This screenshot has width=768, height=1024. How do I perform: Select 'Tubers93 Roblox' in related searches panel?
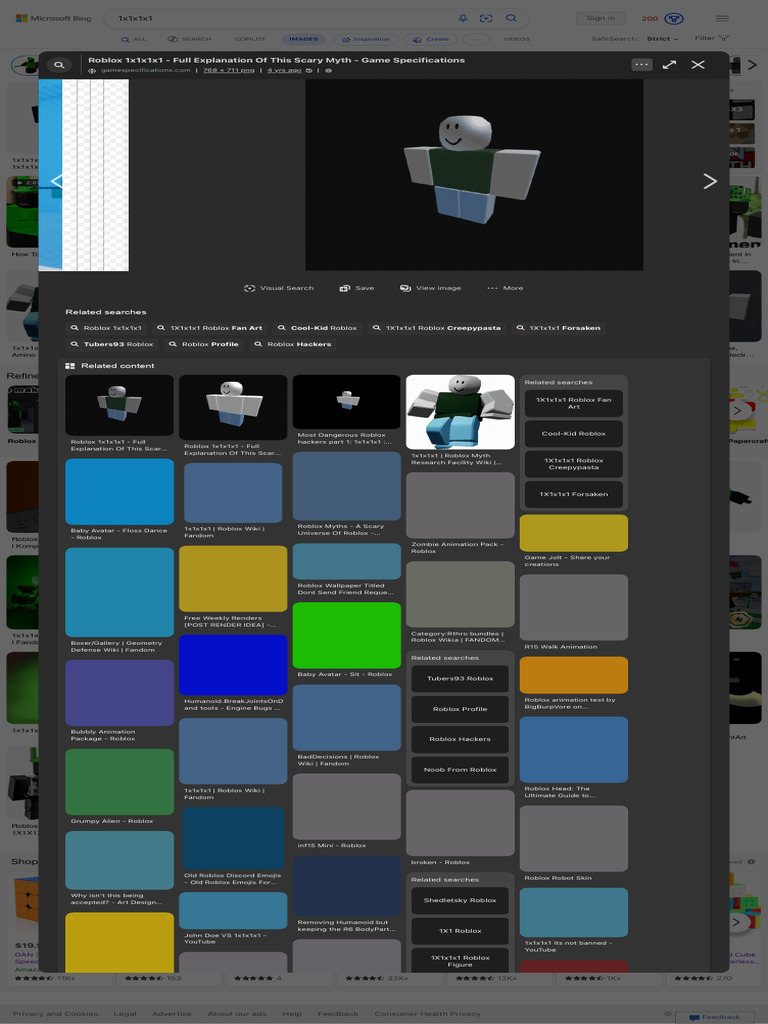(460, 679)
